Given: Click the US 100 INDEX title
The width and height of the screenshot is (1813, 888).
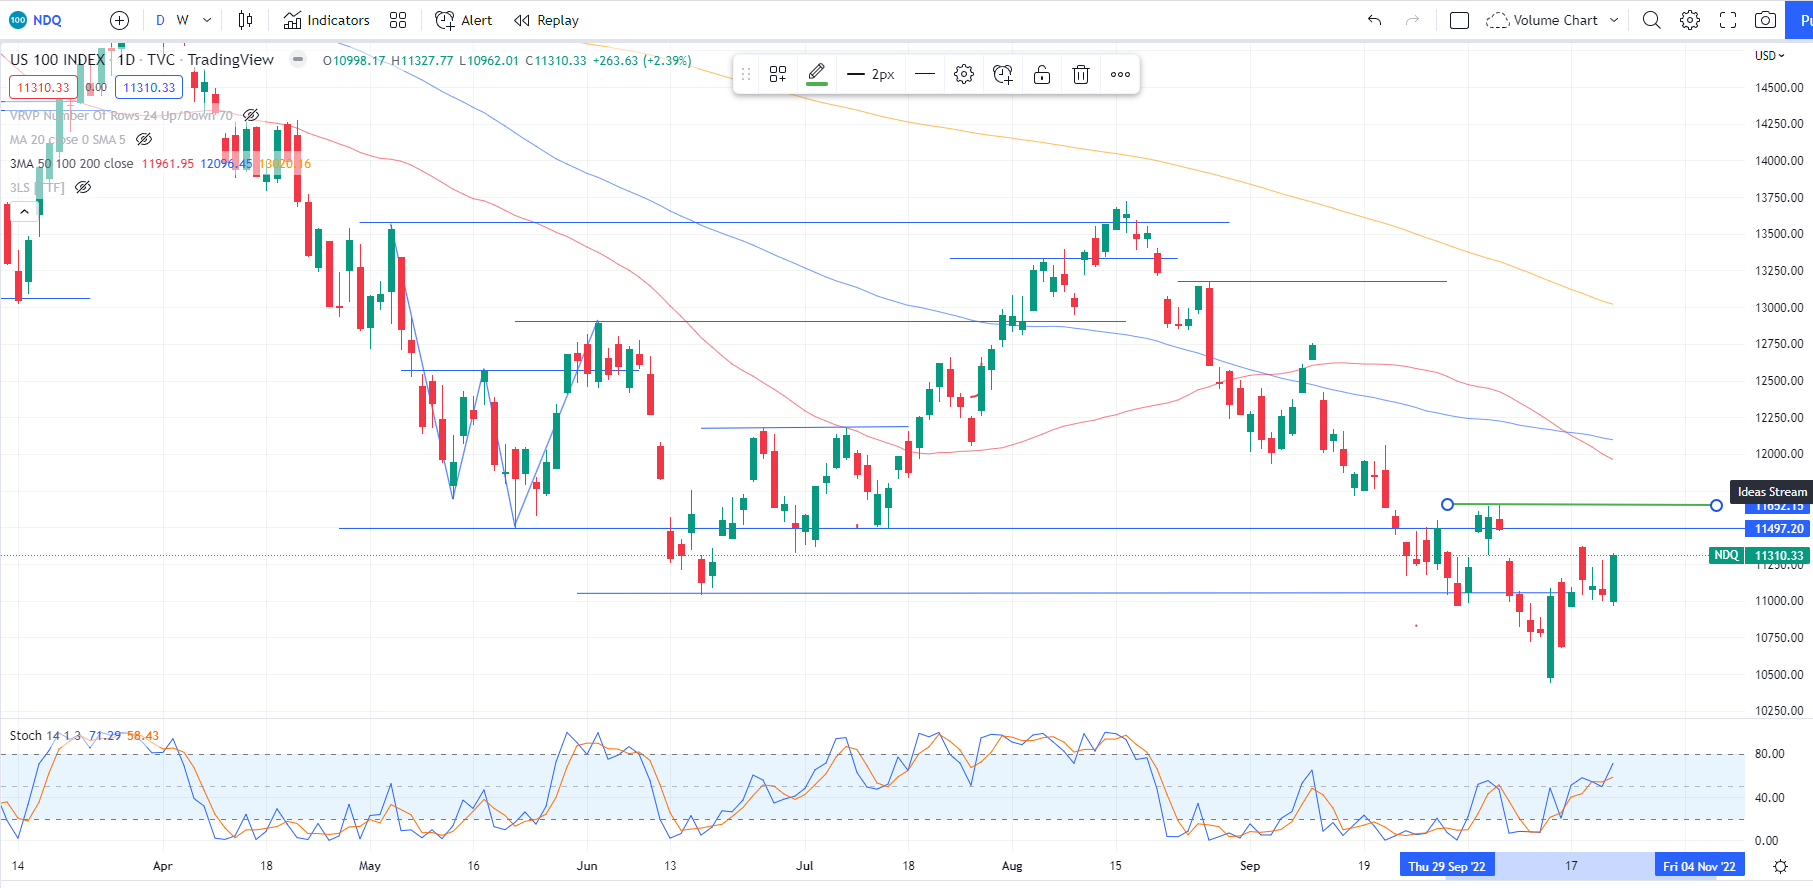Looking at the screenshot, I should pyautogui.click(x=57, y=59).
